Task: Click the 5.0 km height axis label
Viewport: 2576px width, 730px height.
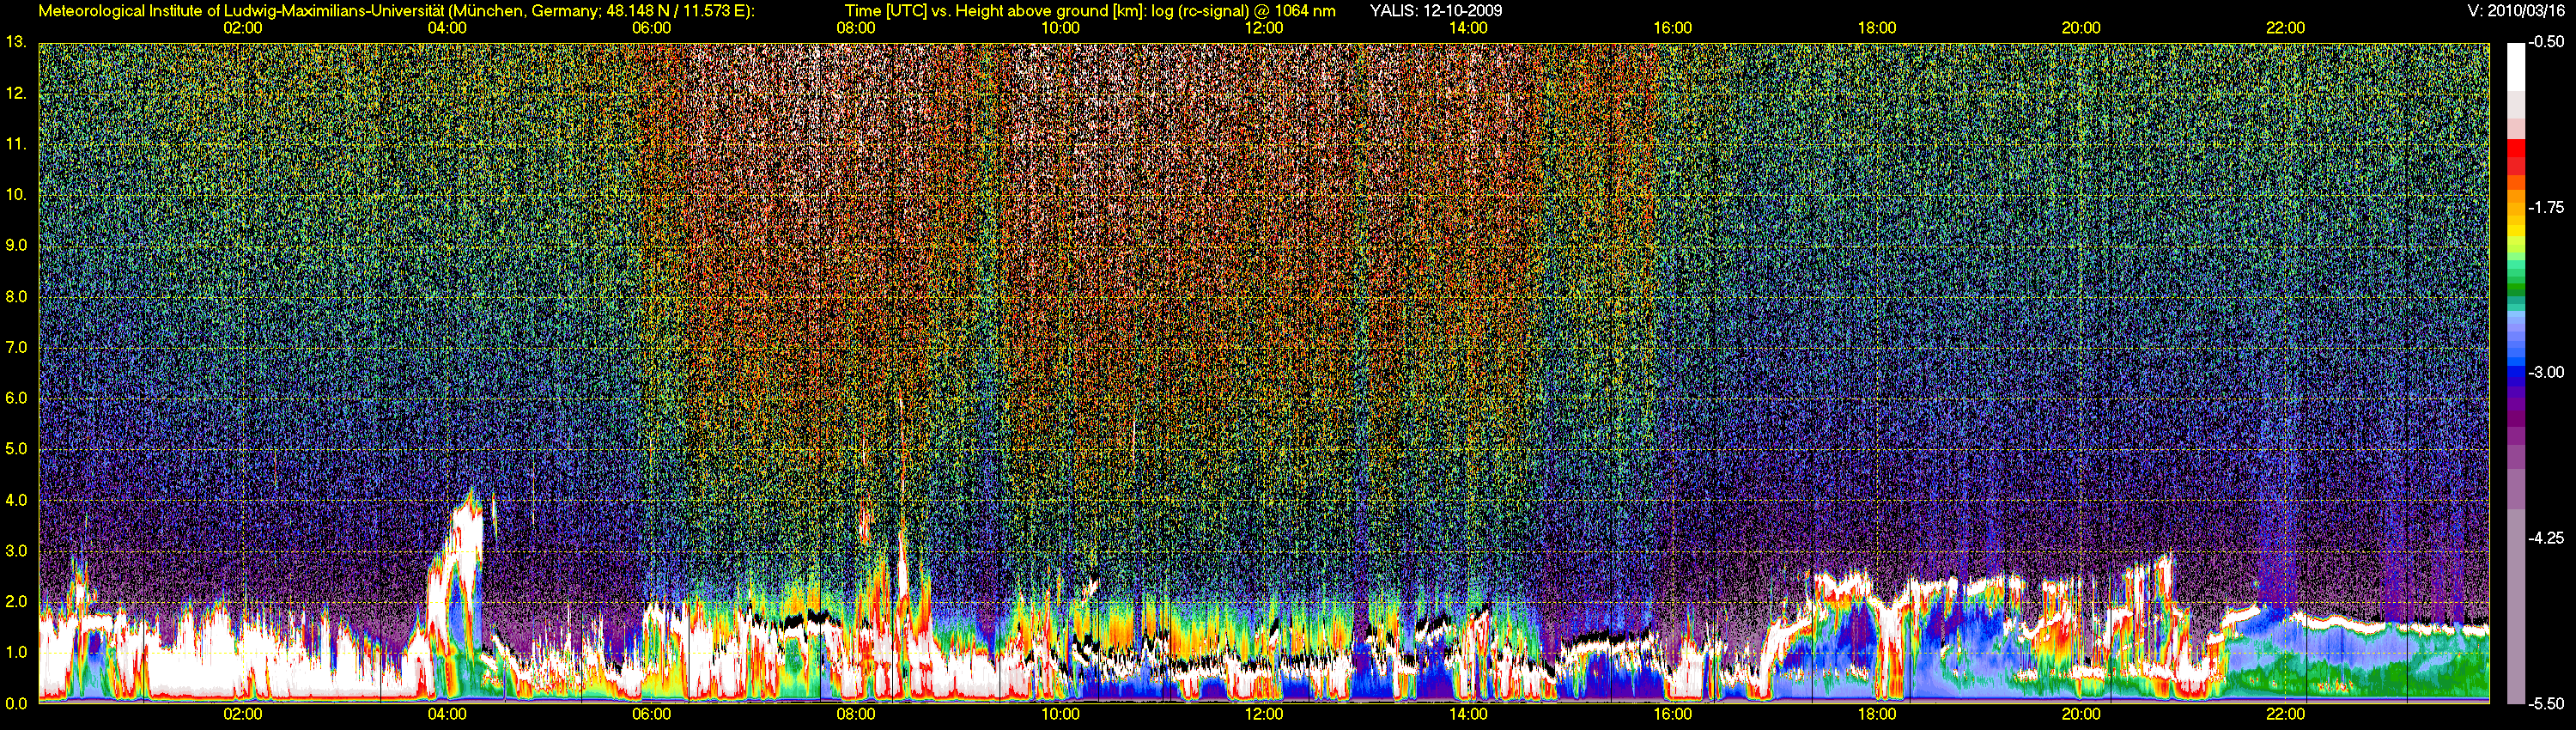Action: tap(16, 449)
